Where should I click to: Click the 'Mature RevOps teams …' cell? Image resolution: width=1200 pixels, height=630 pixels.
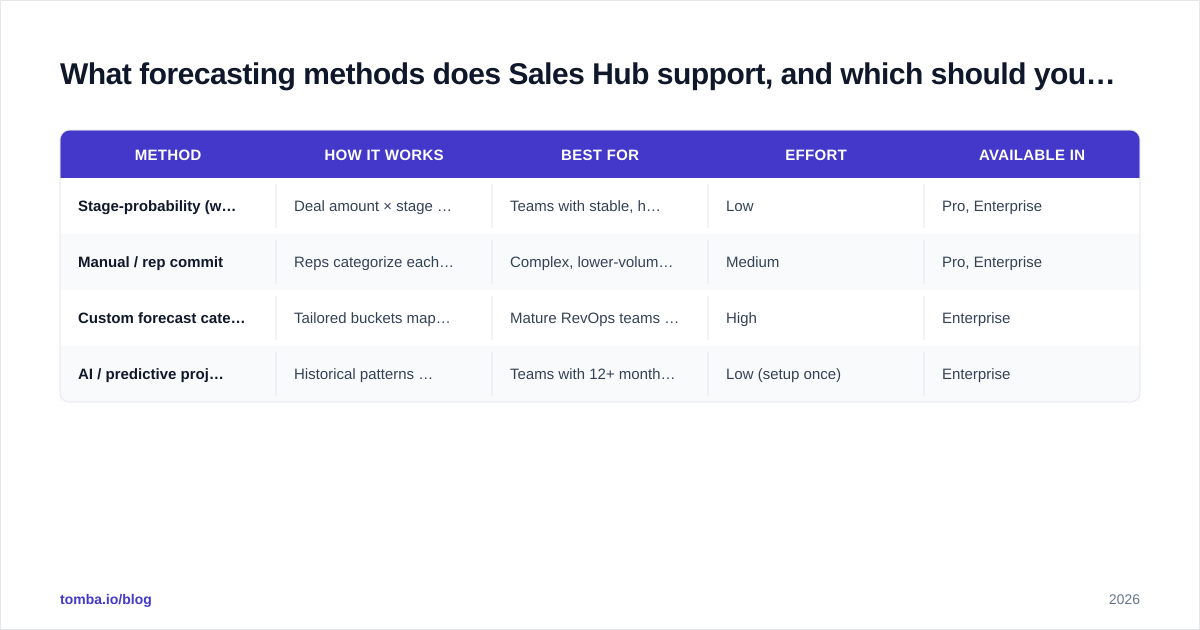click(600, 318)
